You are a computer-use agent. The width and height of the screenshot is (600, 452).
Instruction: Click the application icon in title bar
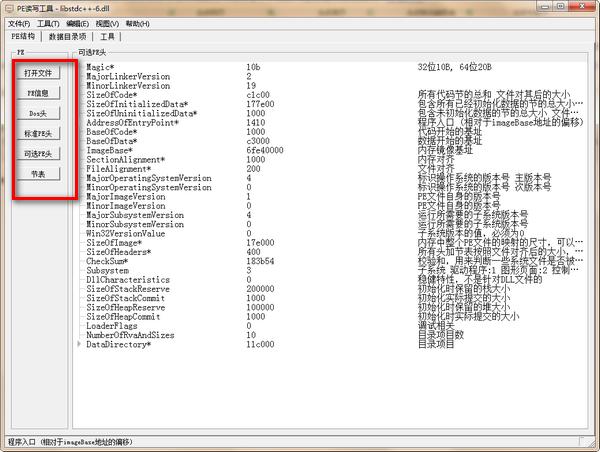click(10, 8)
